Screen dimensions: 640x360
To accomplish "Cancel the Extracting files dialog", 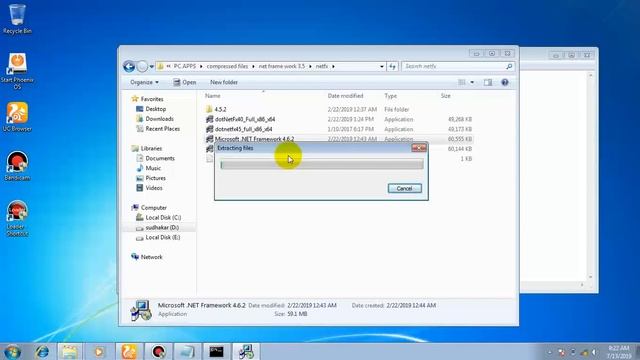I will coord(404,189).
